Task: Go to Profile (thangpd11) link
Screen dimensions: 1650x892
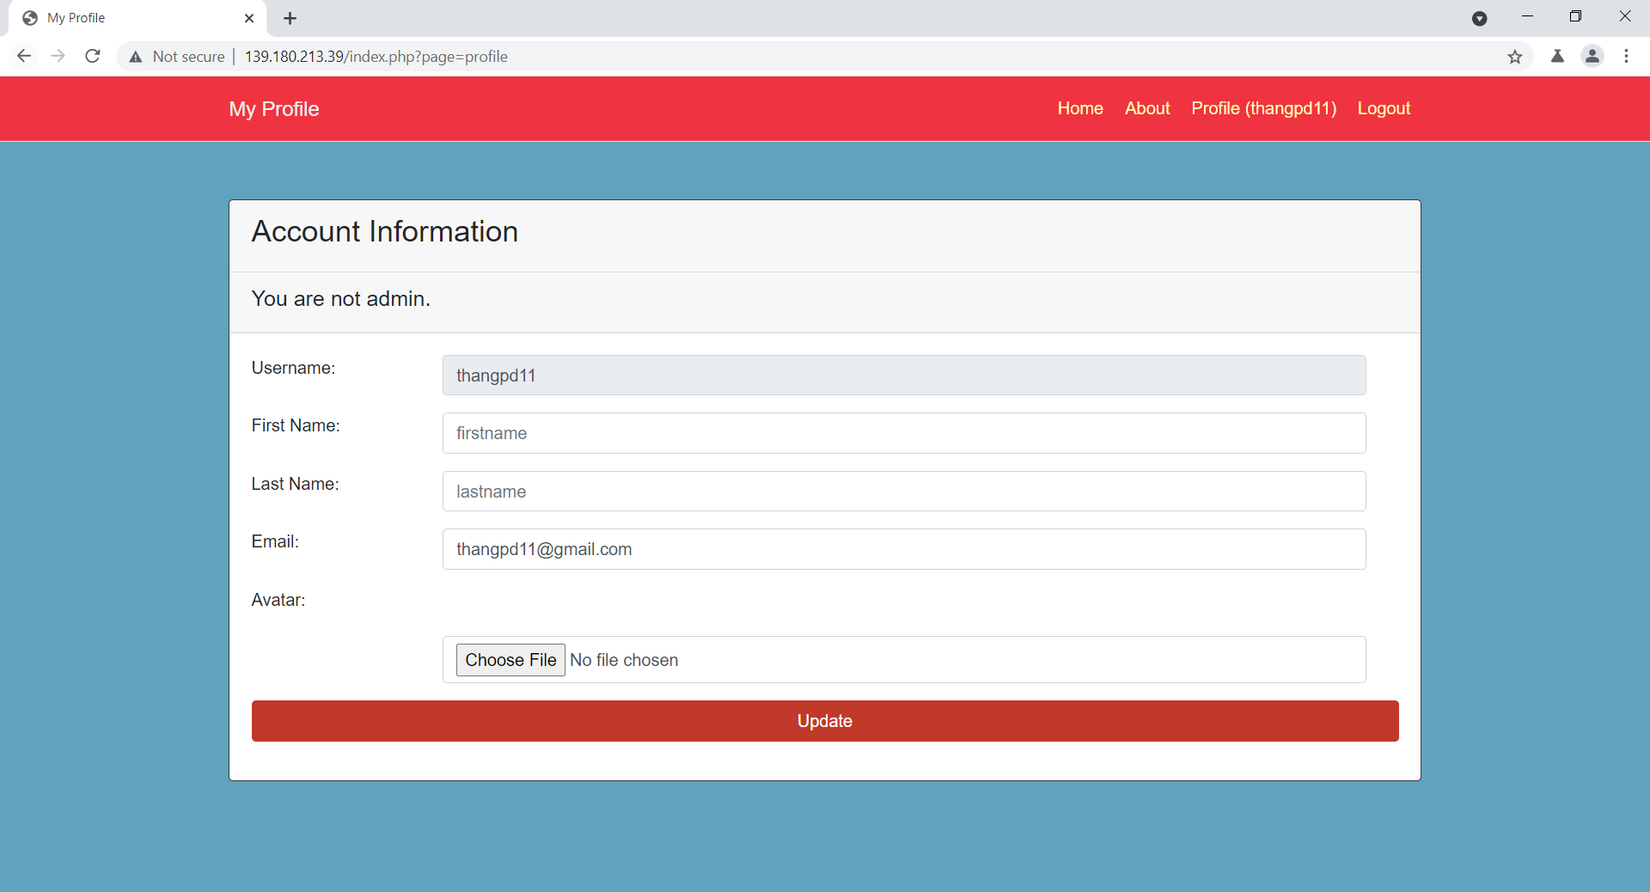Action: (1264, 108)
